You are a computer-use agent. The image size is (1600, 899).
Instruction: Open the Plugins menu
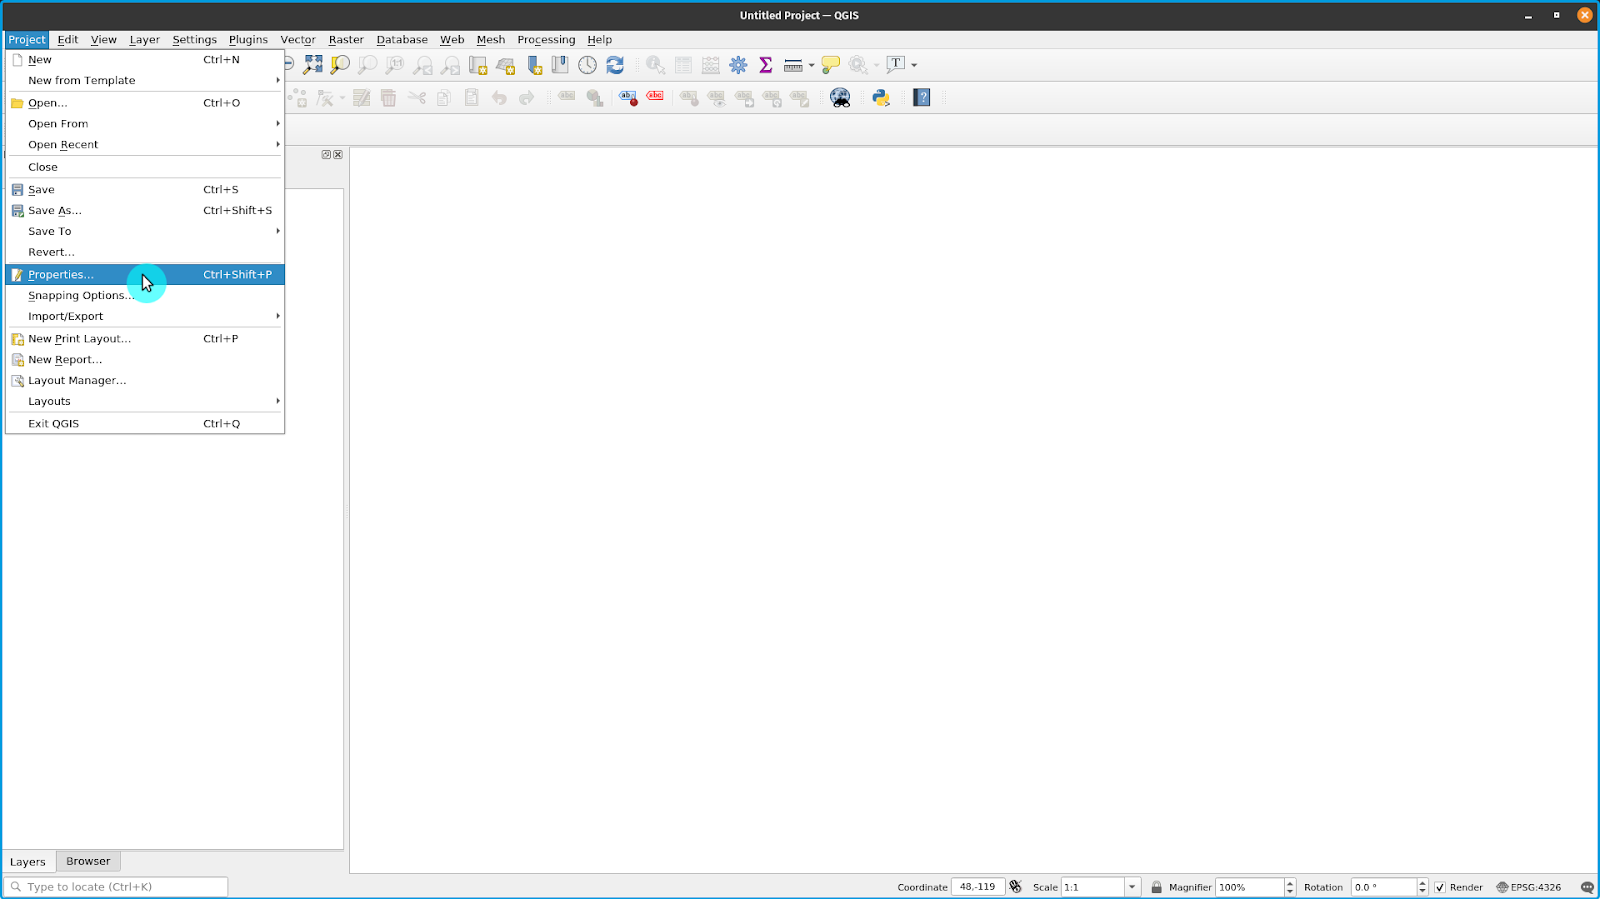(248, 40)
